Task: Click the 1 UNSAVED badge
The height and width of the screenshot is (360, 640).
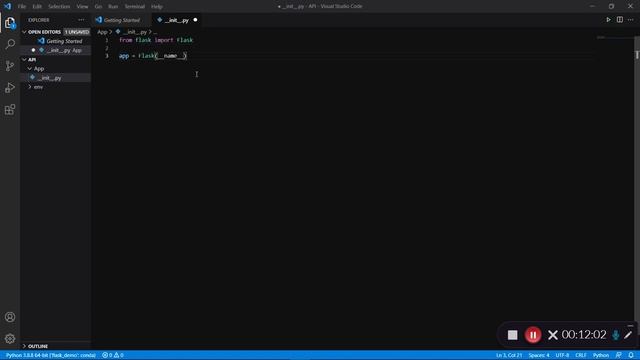Action: point(77,32)
